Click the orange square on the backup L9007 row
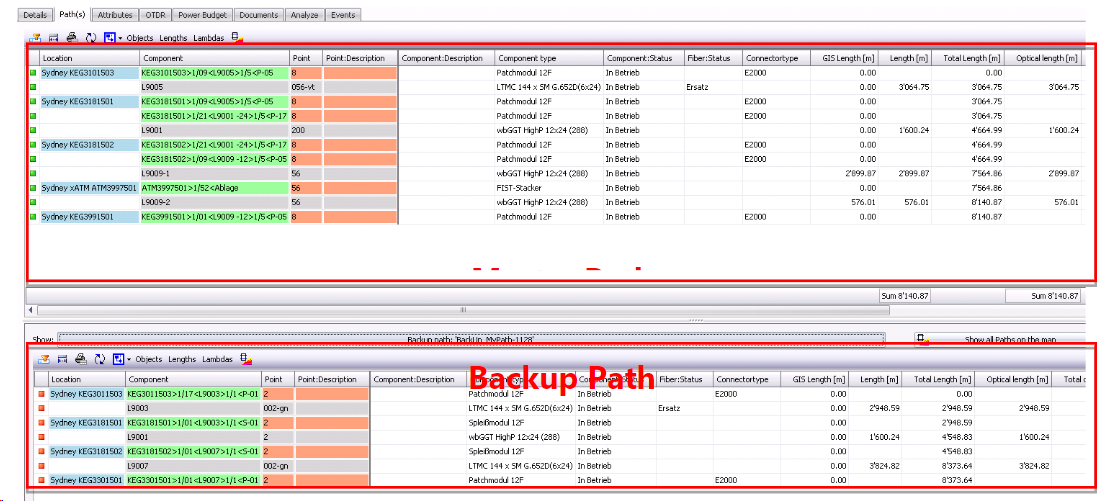 point(42,466)
